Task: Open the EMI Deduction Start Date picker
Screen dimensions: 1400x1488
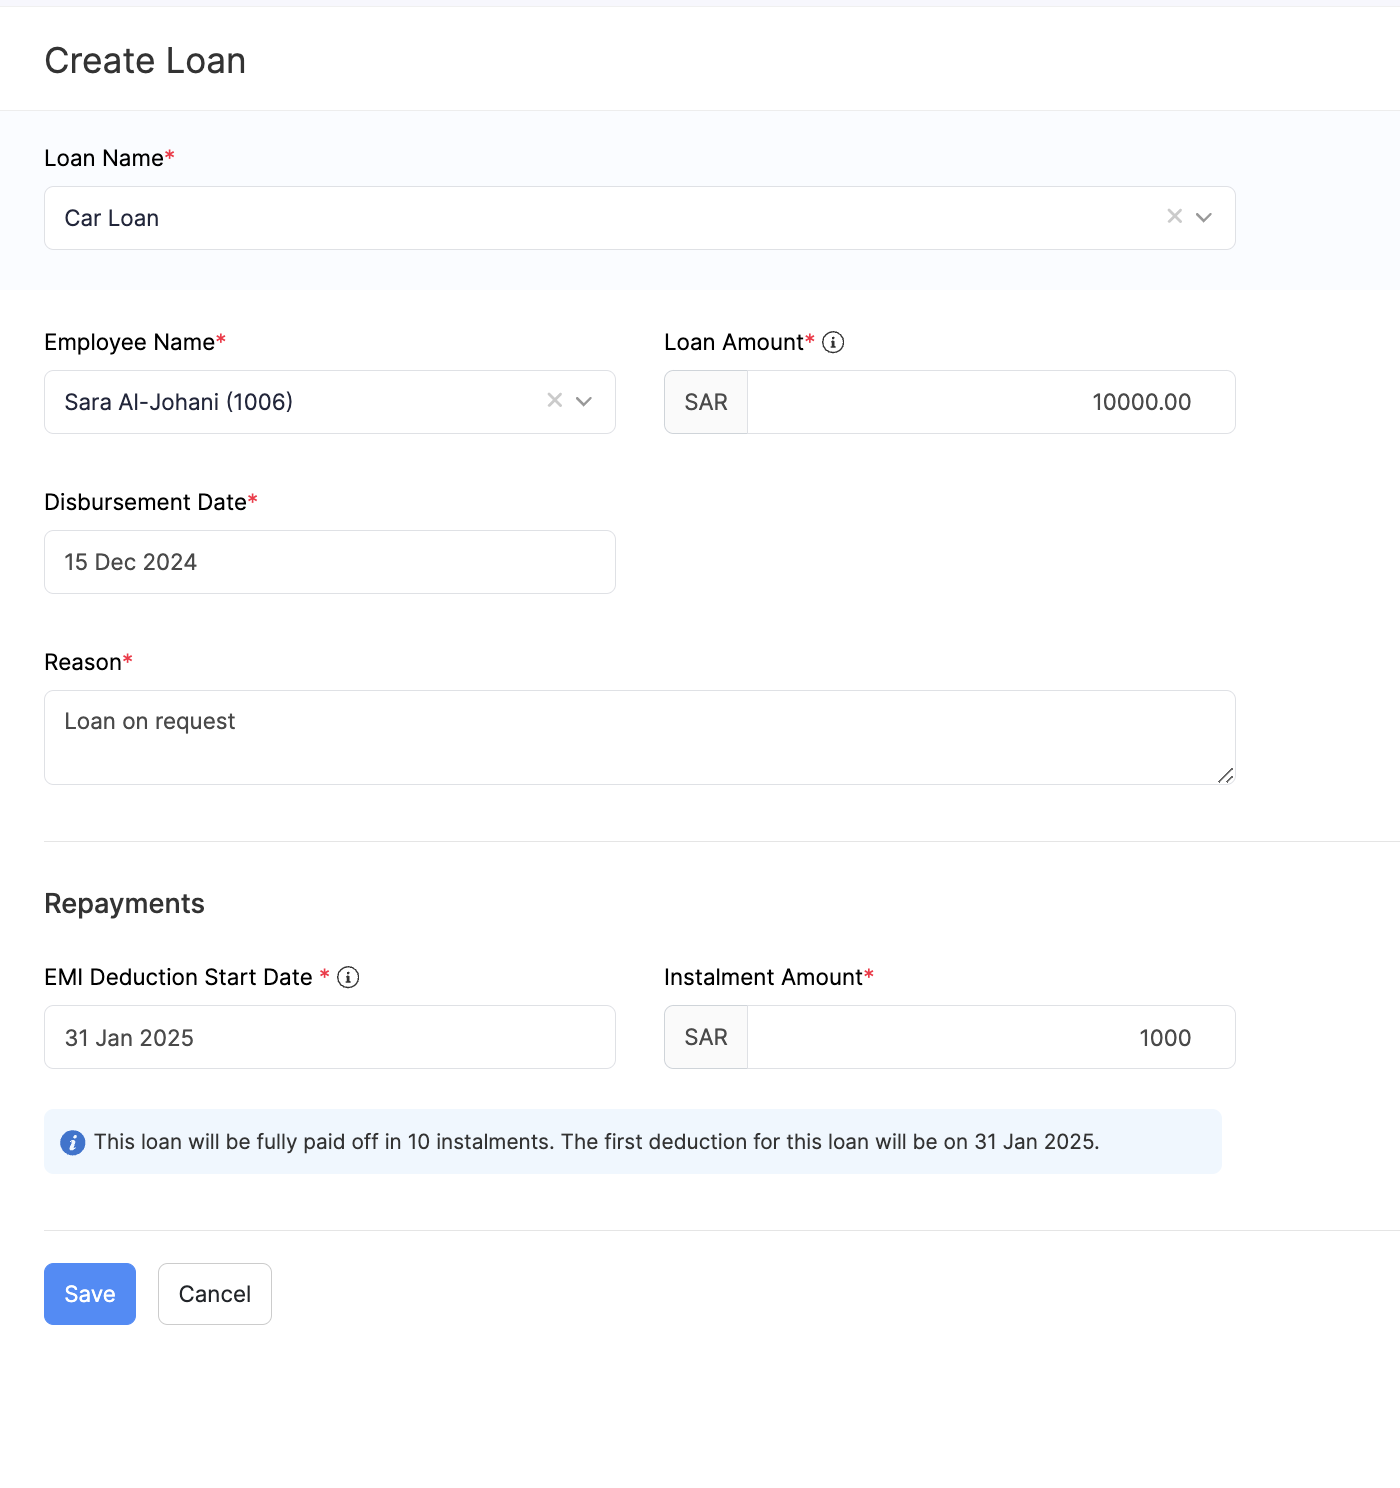Action: (x=329, y=1037)
